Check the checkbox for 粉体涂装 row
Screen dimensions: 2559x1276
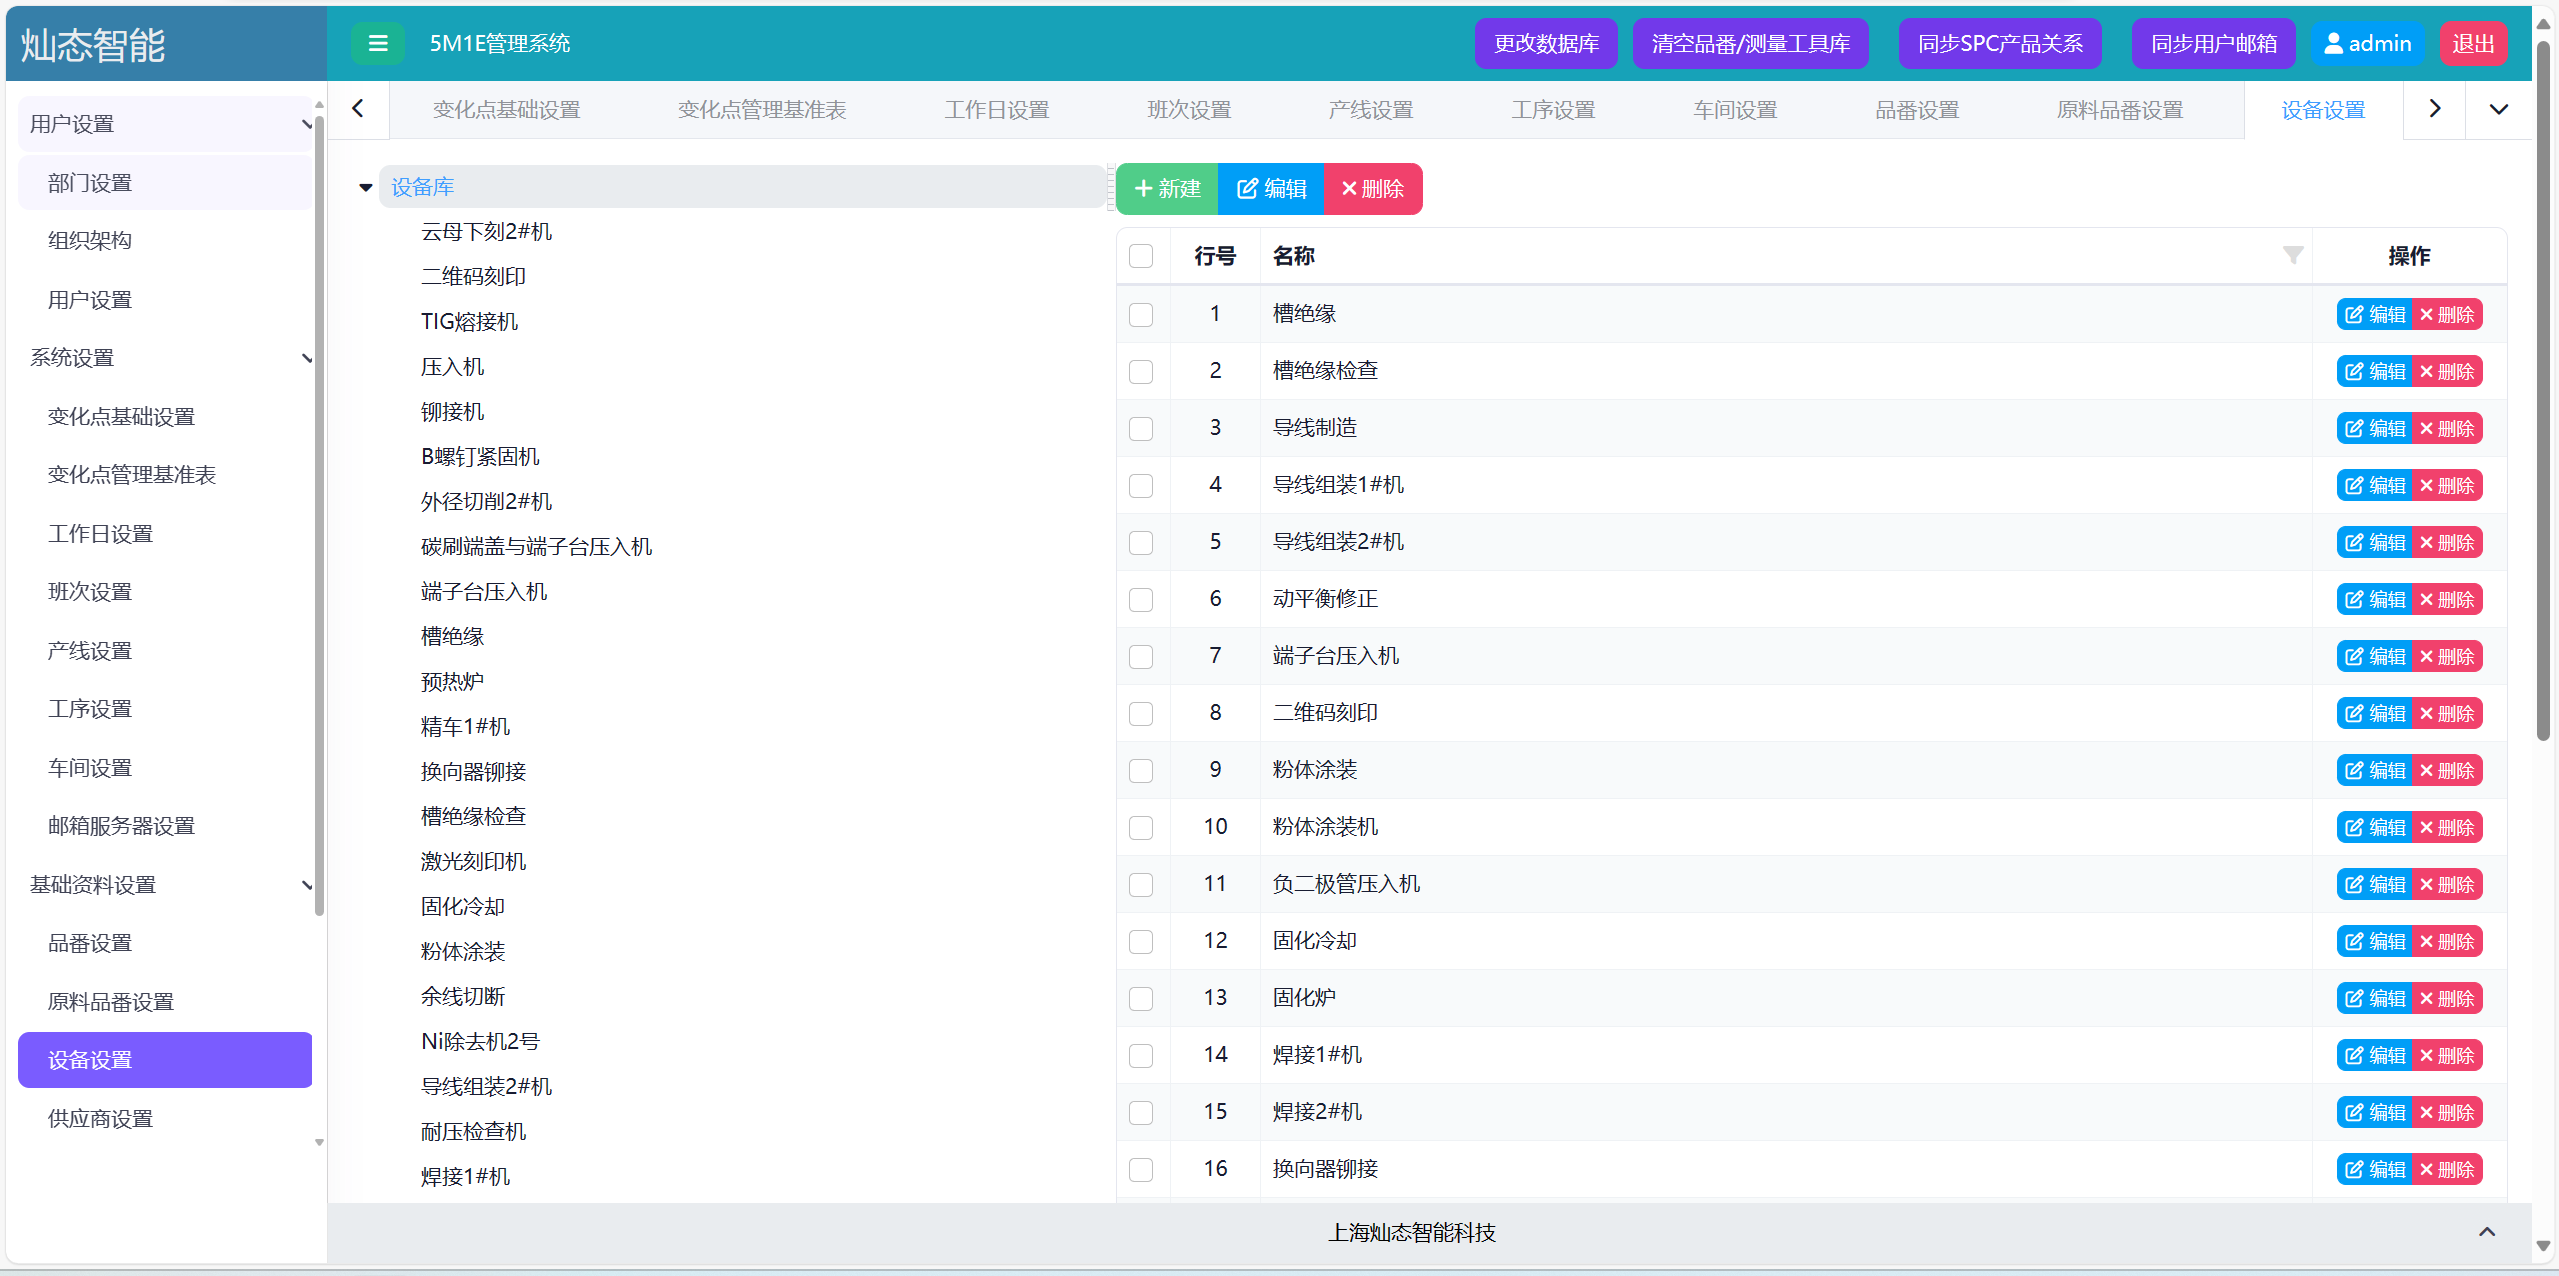click(1141, 770)
